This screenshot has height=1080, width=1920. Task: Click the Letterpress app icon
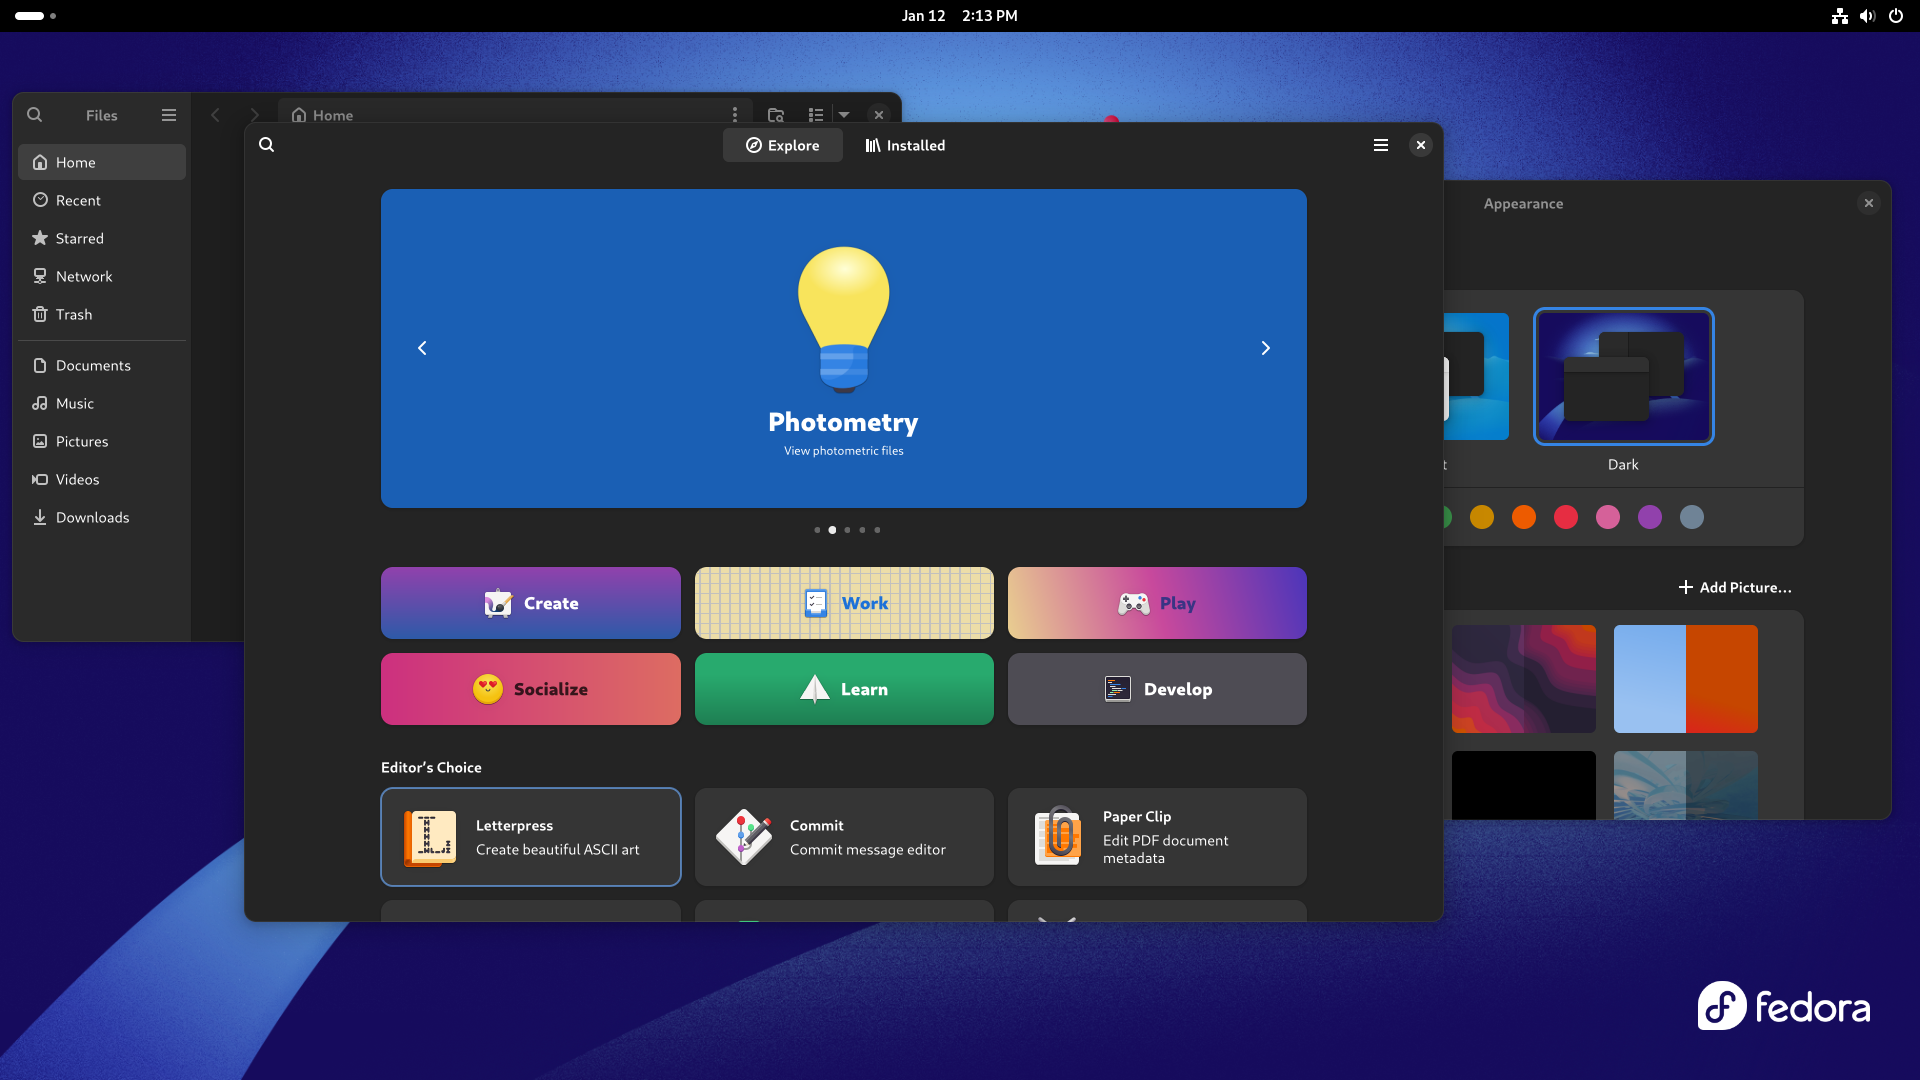(430, 838)
